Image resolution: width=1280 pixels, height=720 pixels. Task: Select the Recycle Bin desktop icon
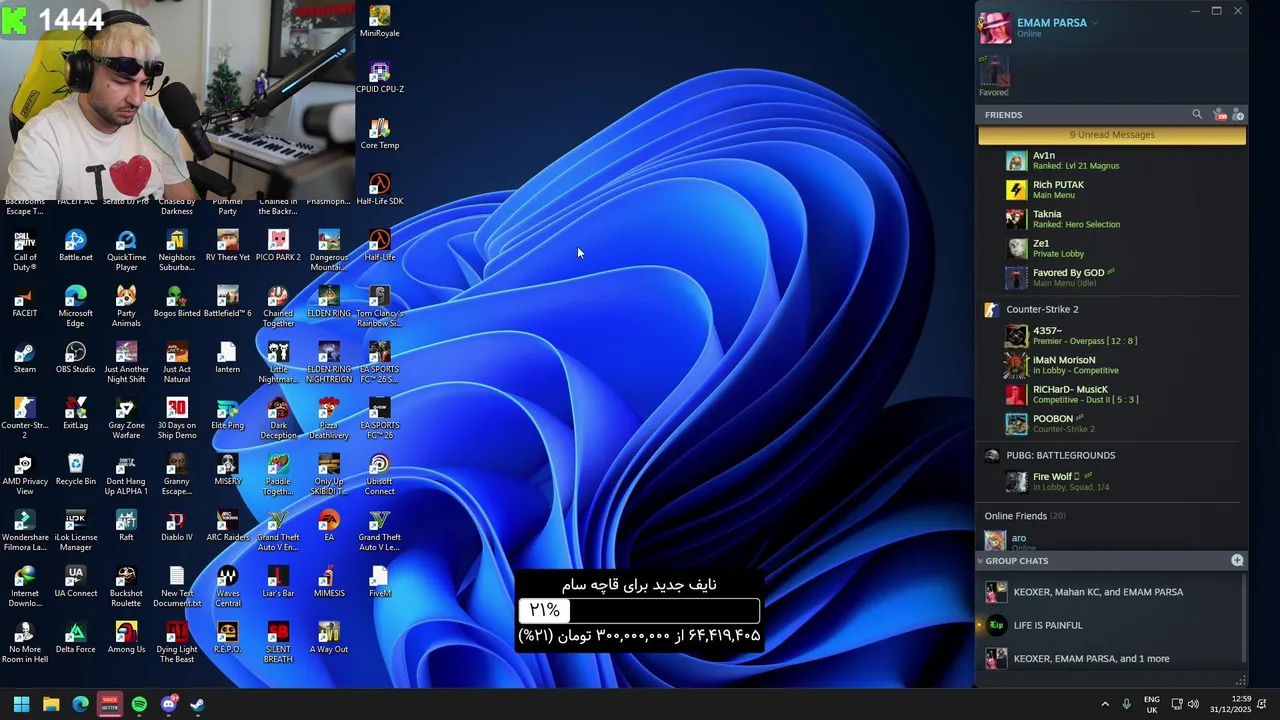point(75,470)
